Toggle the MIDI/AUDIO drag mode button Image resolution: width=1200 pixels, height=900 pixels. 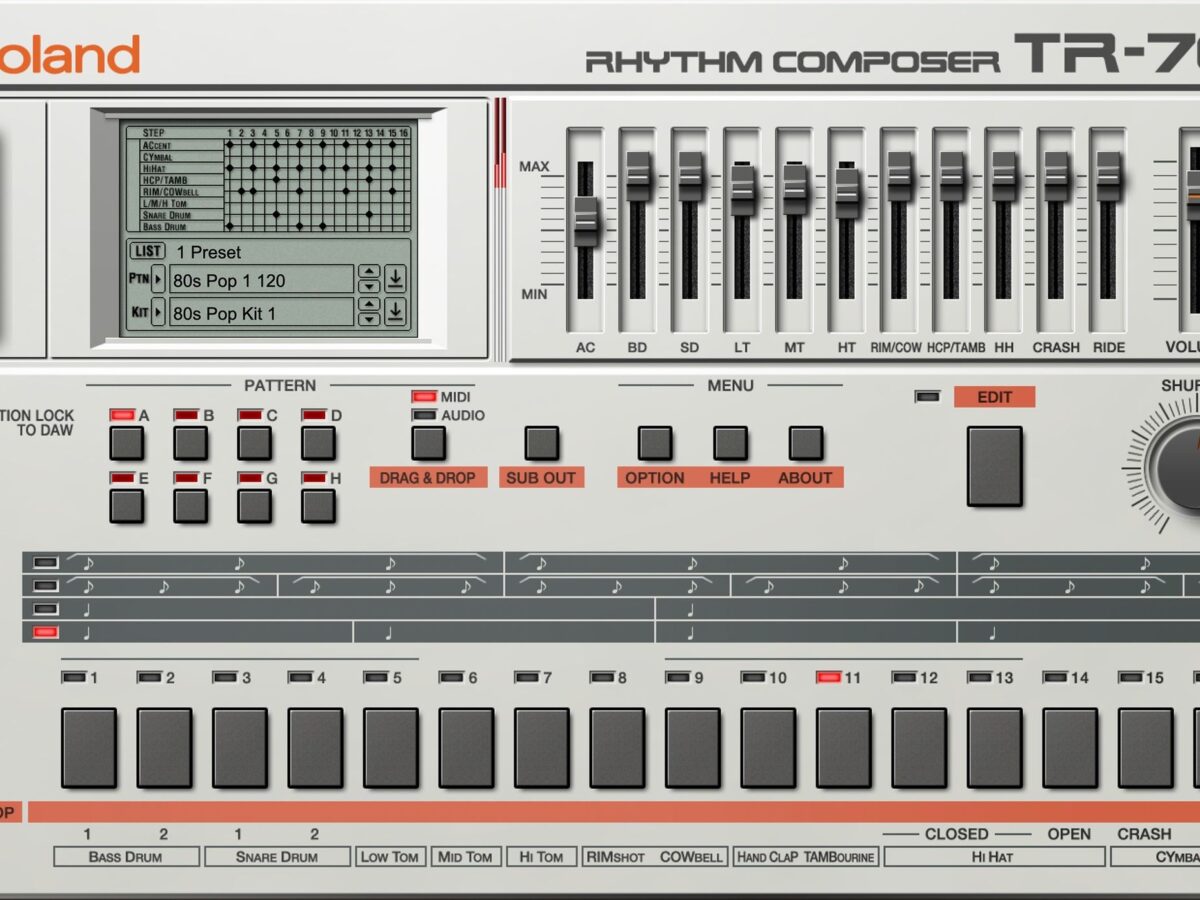pyautogui.click(x=429, y=443)
